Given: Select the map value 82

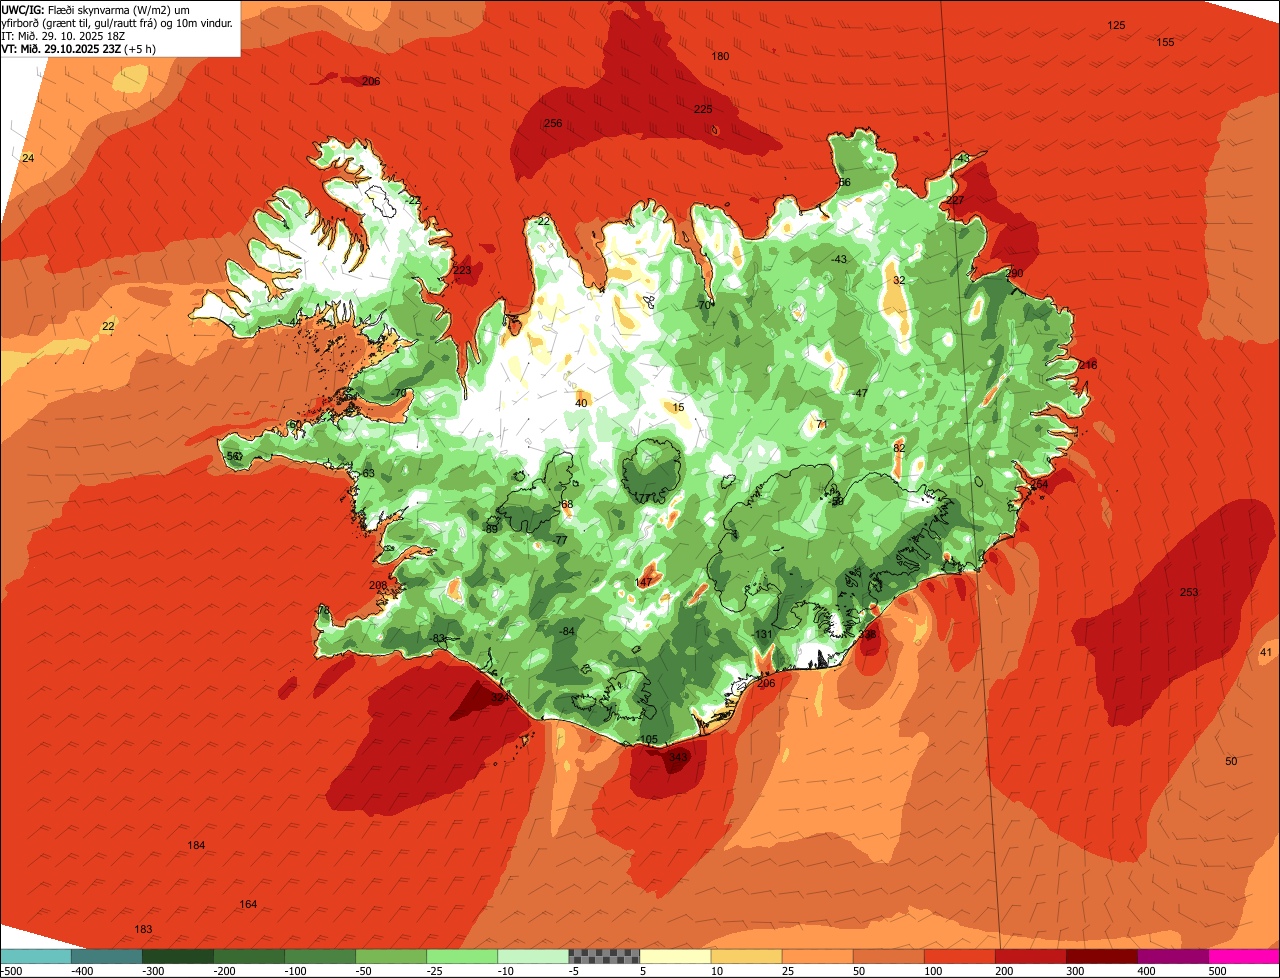Looking at the screenshot, I should (899, 448).
